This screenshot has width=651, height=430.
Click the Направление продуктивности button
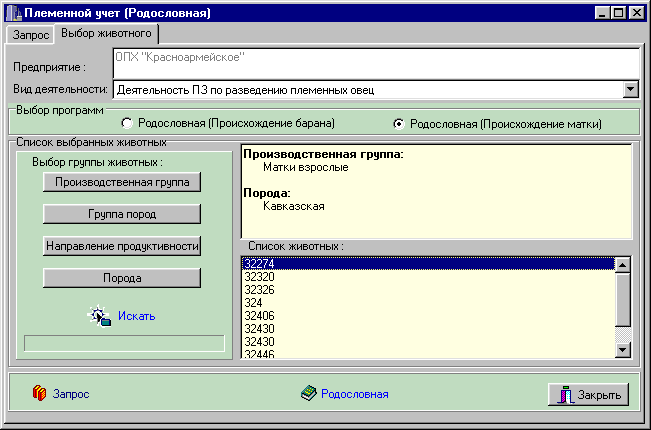pos(122,245)
